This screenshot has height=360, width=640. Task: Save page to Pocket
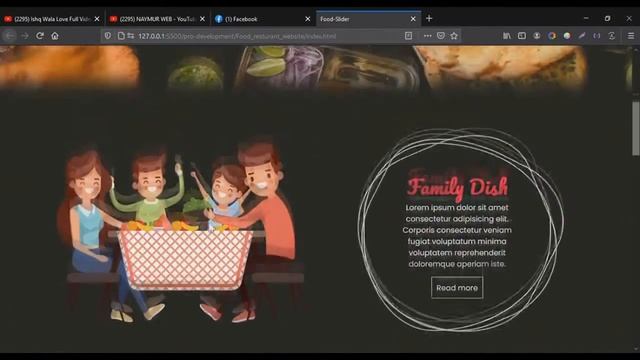click(x=441, y=36)
